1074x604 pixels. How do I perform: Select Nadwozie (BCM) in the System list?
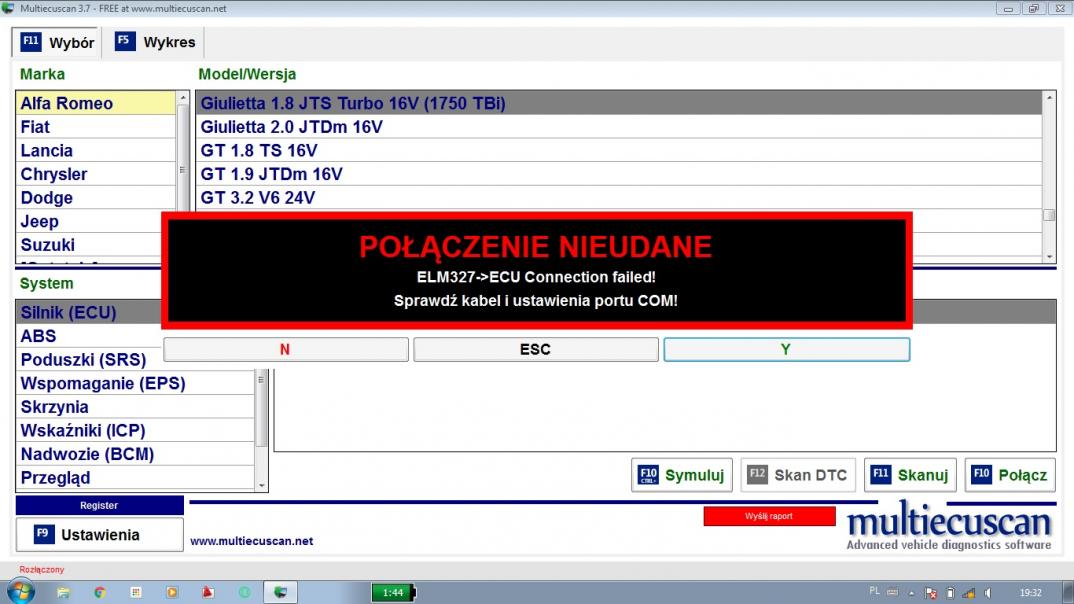[135, 454]
